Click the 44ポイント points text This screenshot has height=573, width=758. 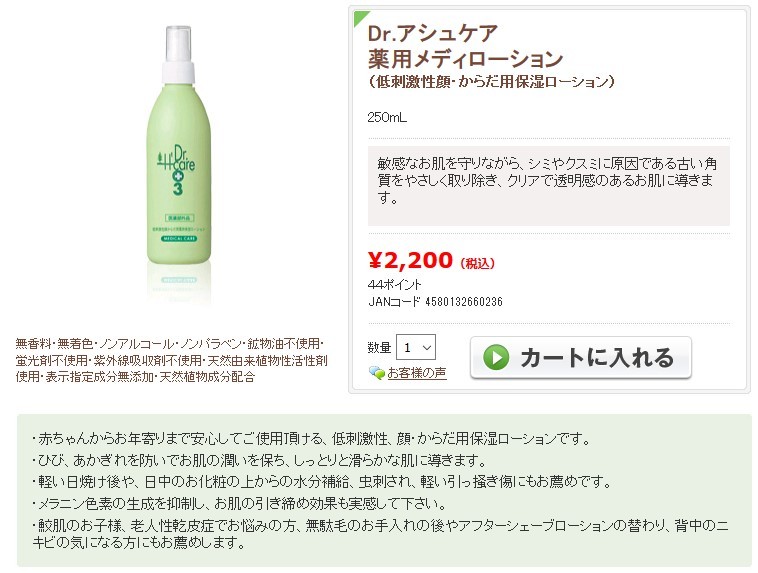pos(394,284)
